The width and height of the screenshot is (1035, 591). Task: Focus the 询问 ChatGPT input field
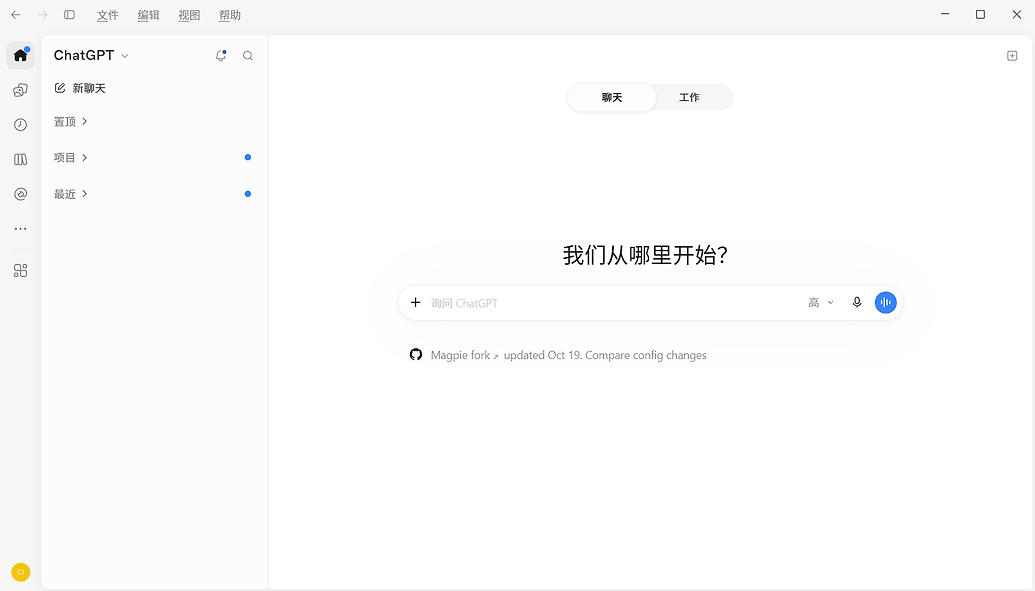614,303
